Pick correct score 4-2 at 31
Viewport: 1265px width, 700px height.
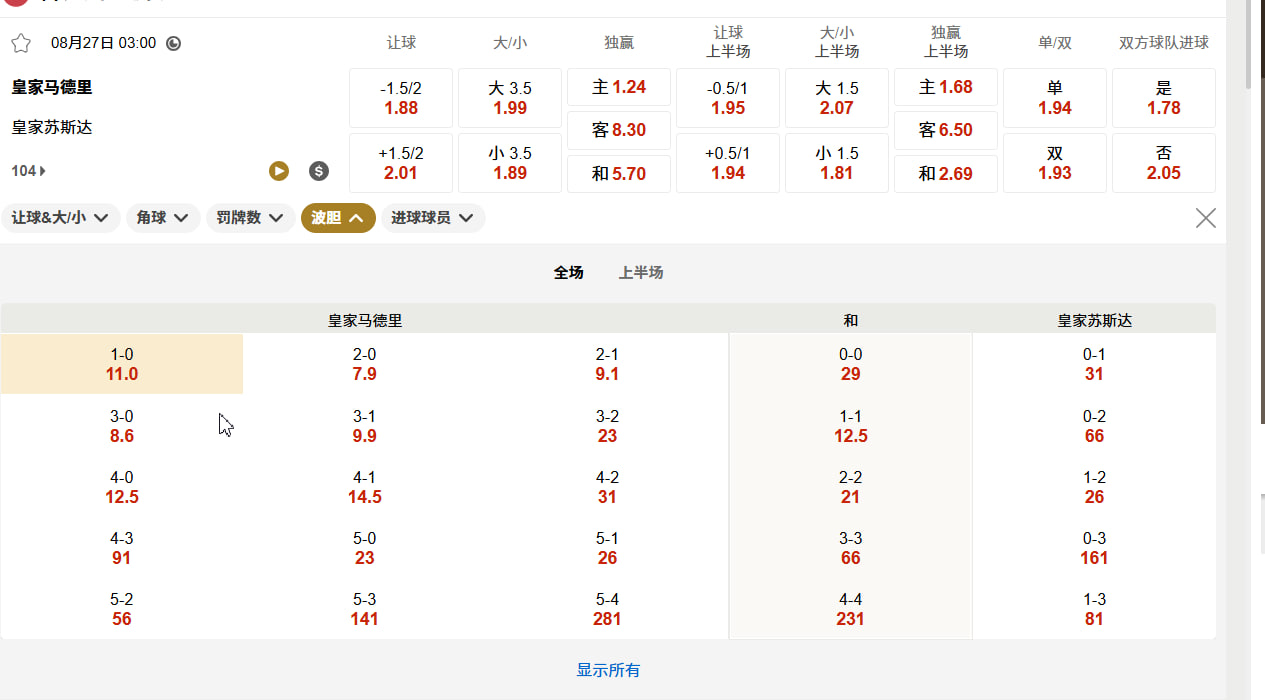[x=607, y=487]
